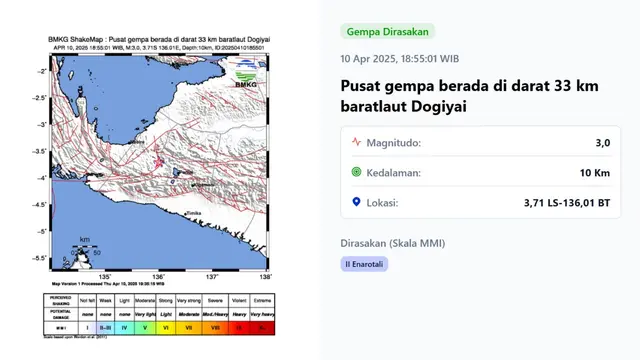Image resolution: width=640 pixels, height=360 pixels.
Task: Click the magnitude value 3,0
Action: pyautogui.click(x=603, y=143)
